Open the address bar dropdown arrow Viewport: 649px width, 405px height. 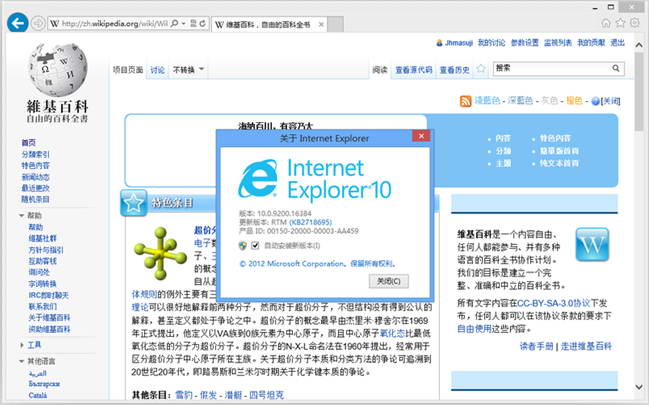coord(184,24)
